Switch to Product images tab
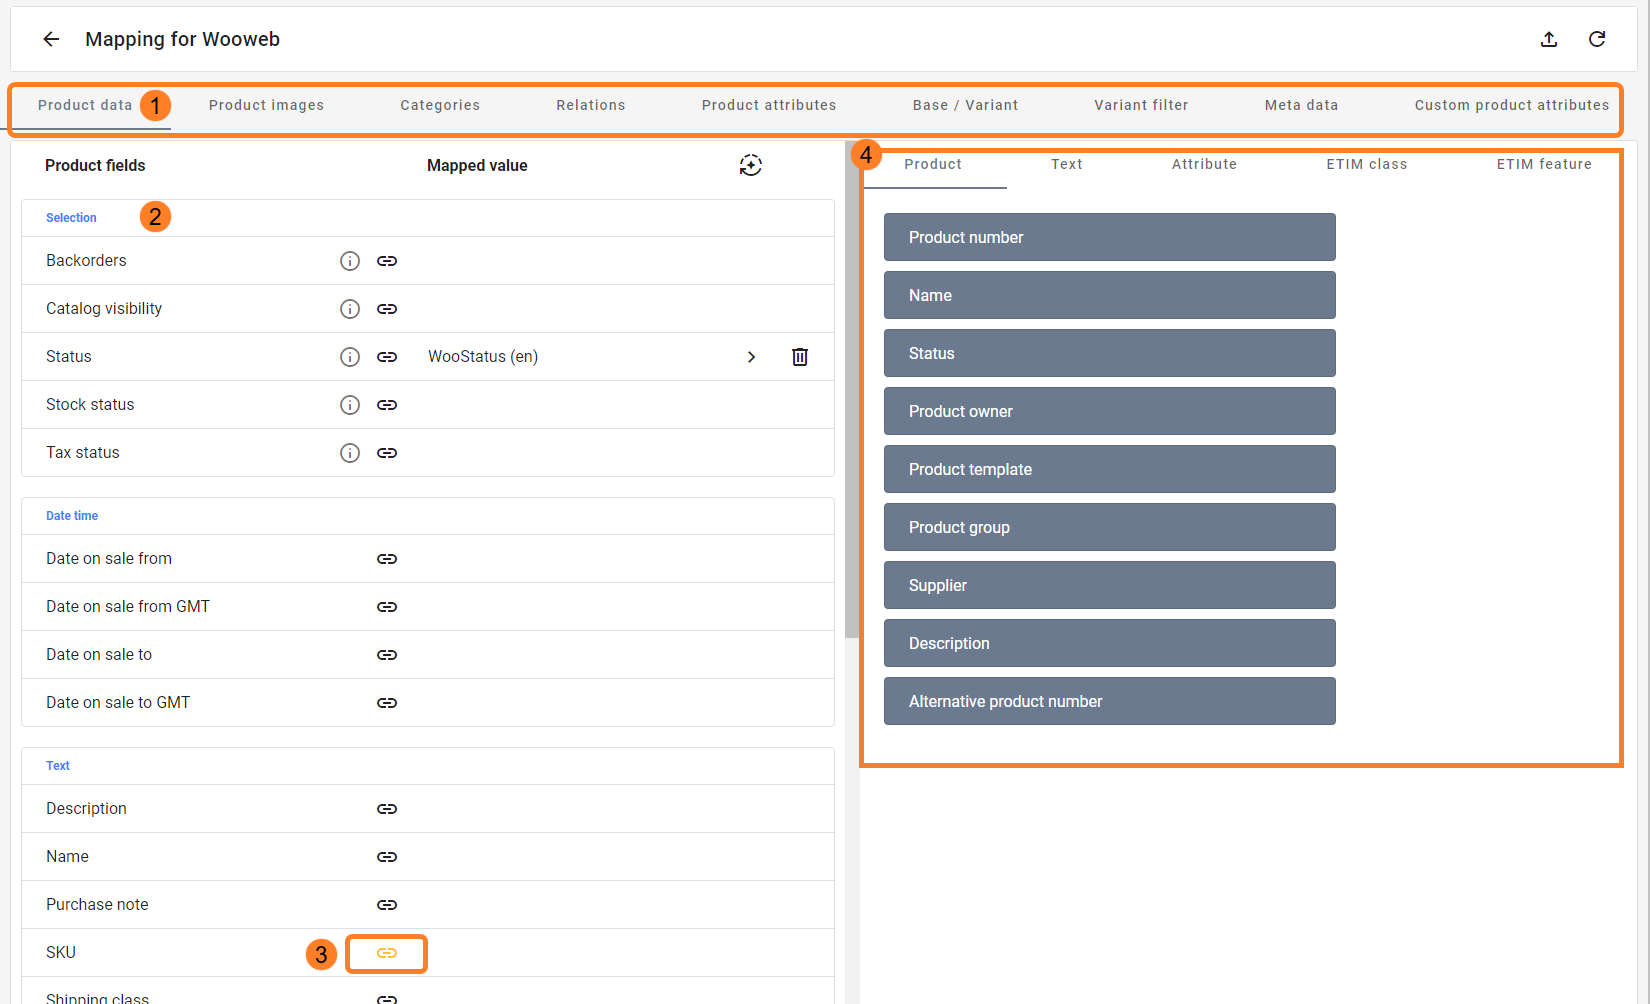1650x1004 pixels. click(x=266, y=105)
